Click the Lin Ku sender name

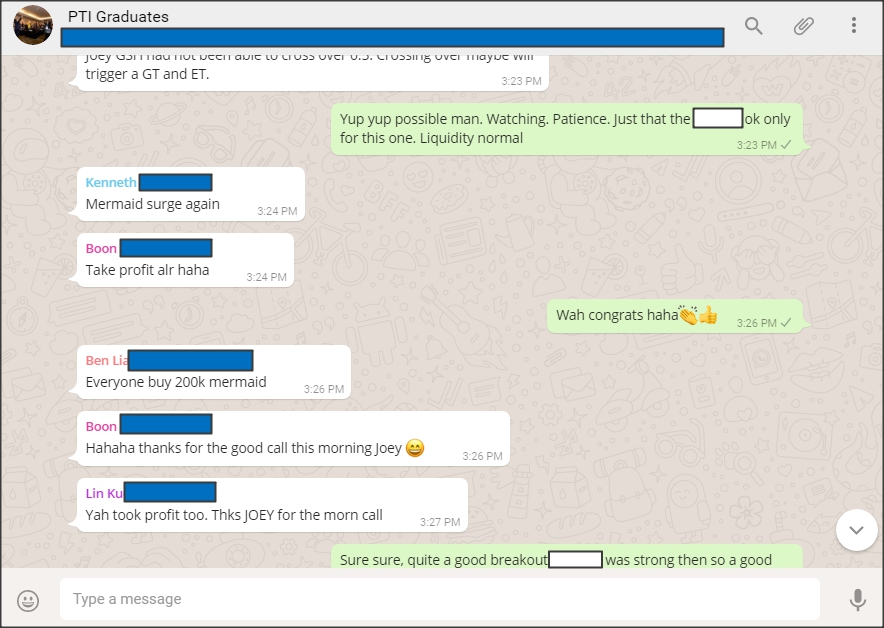point(104,493)
